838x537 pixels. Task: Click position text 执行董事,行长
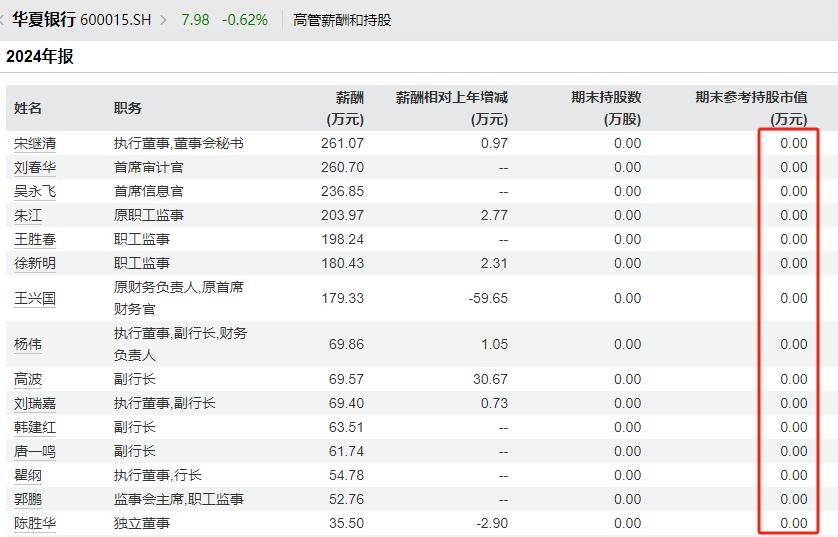pyautogui.click(x=158, y=475)
